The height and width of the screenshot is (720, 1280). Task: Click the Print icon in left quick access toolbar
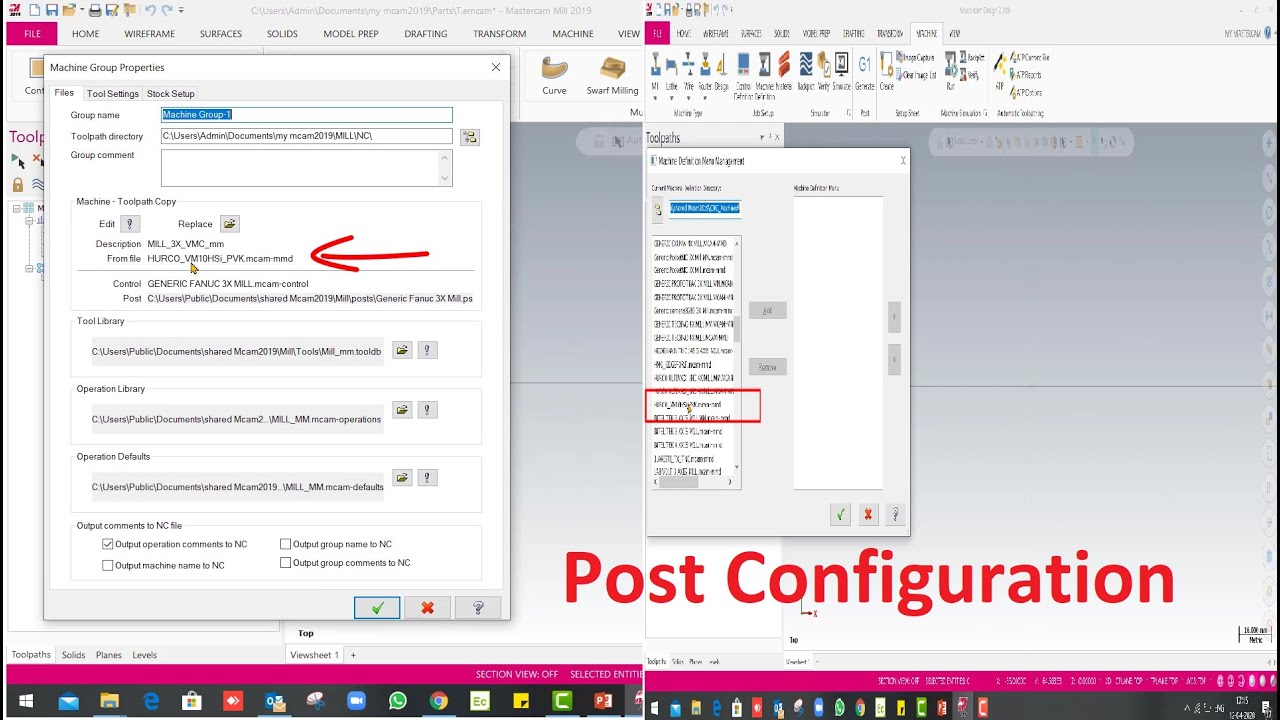[x=95, y=10]
